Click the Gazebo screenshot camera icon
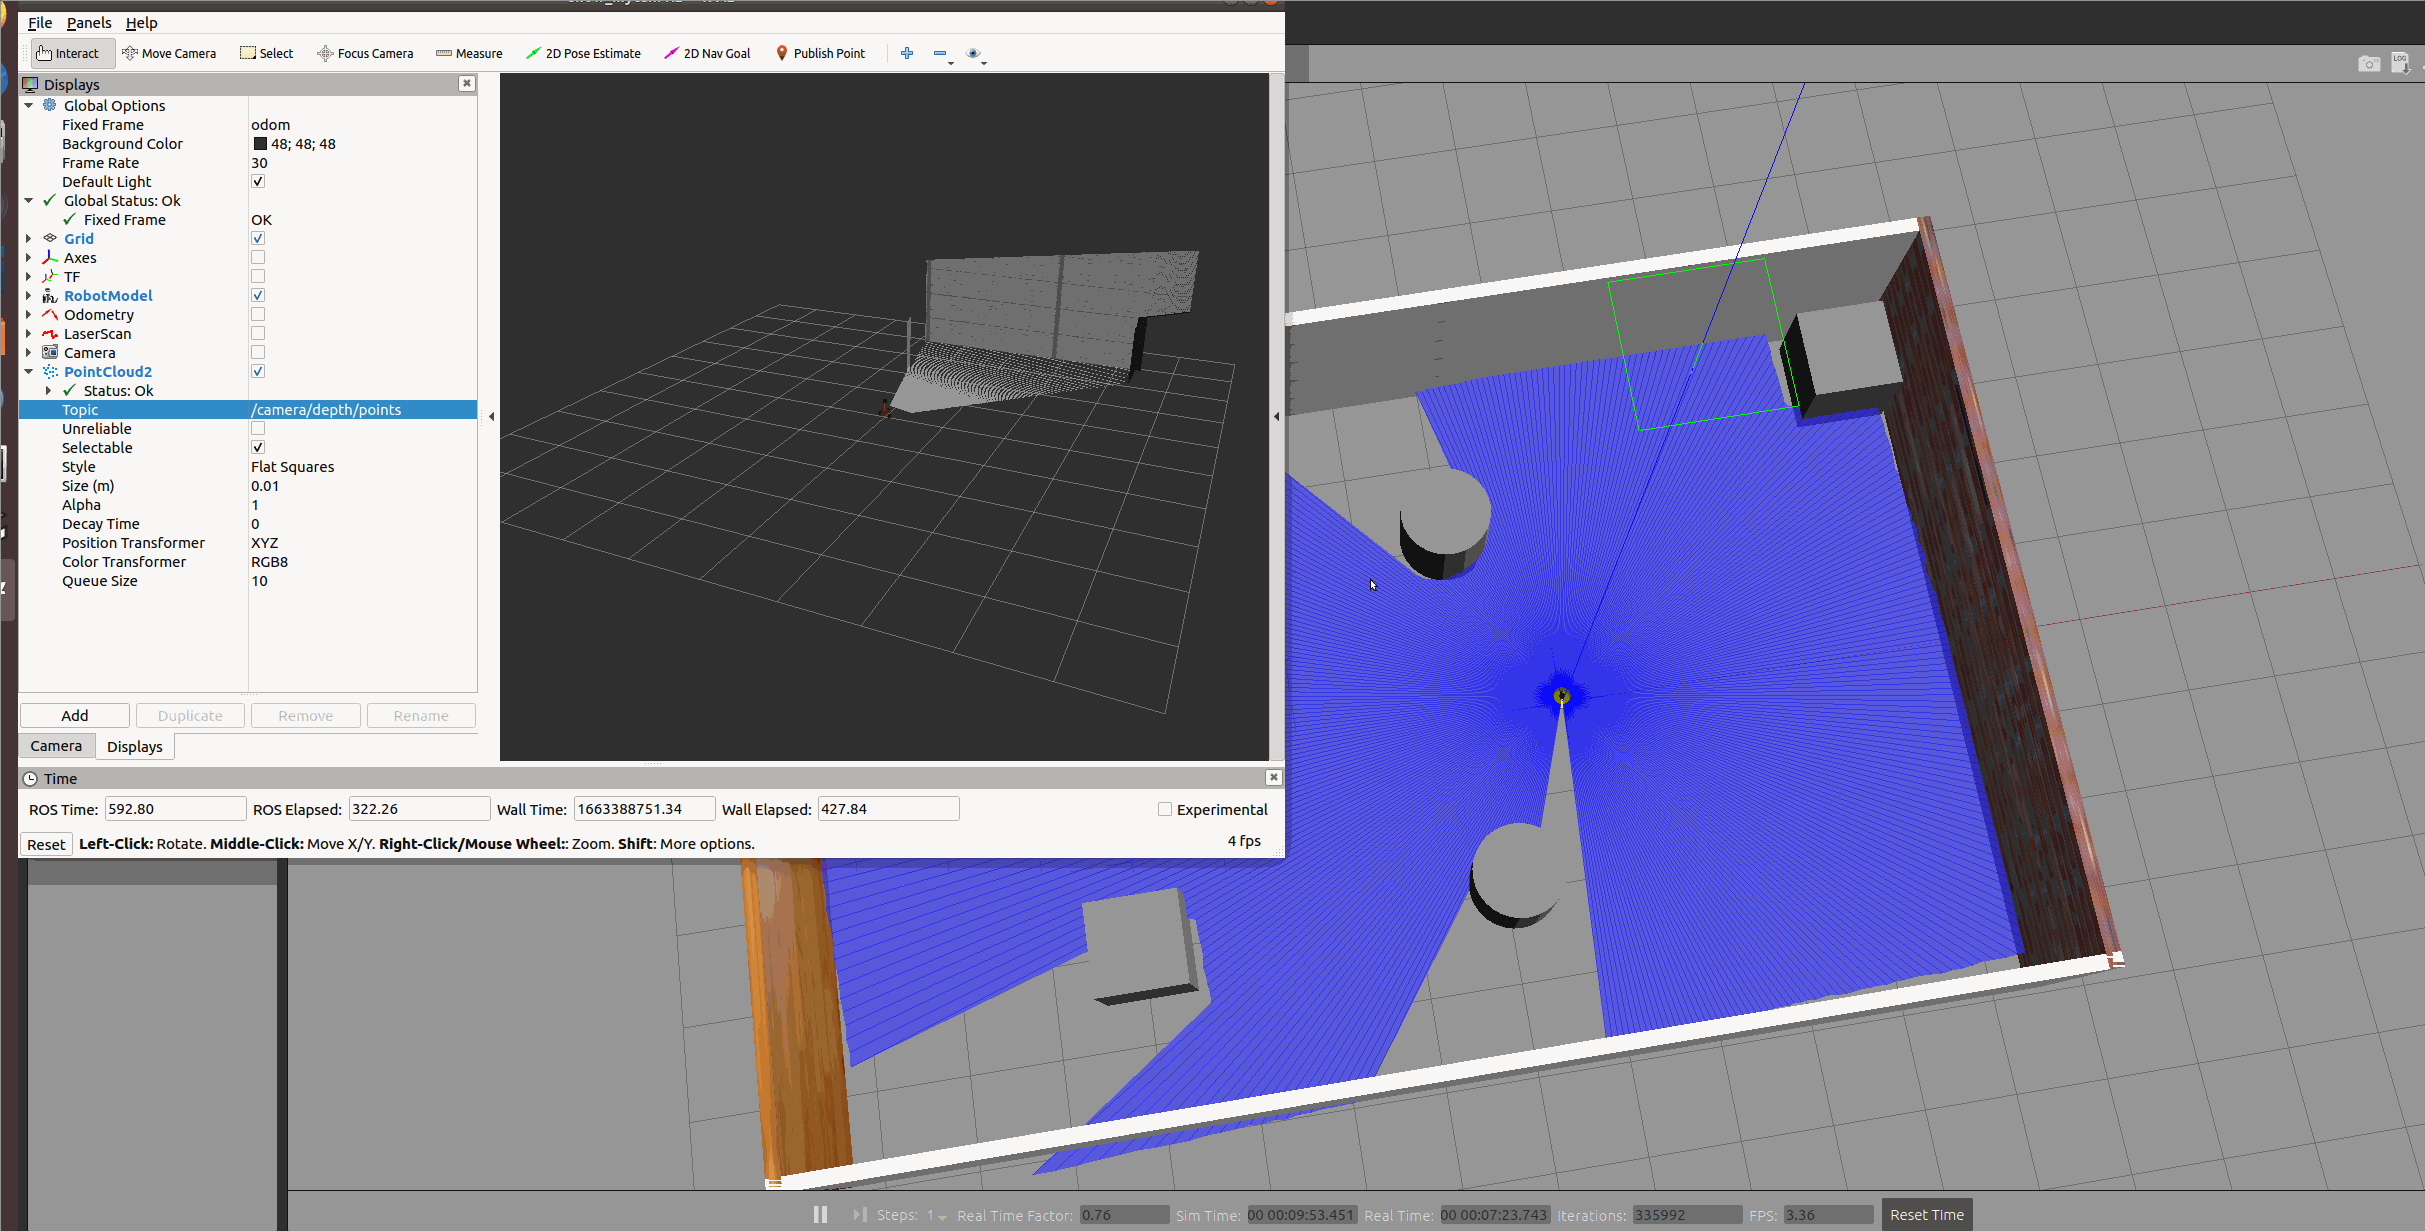Screen dimensions: 2425x1231 (x=2369, y=64)
